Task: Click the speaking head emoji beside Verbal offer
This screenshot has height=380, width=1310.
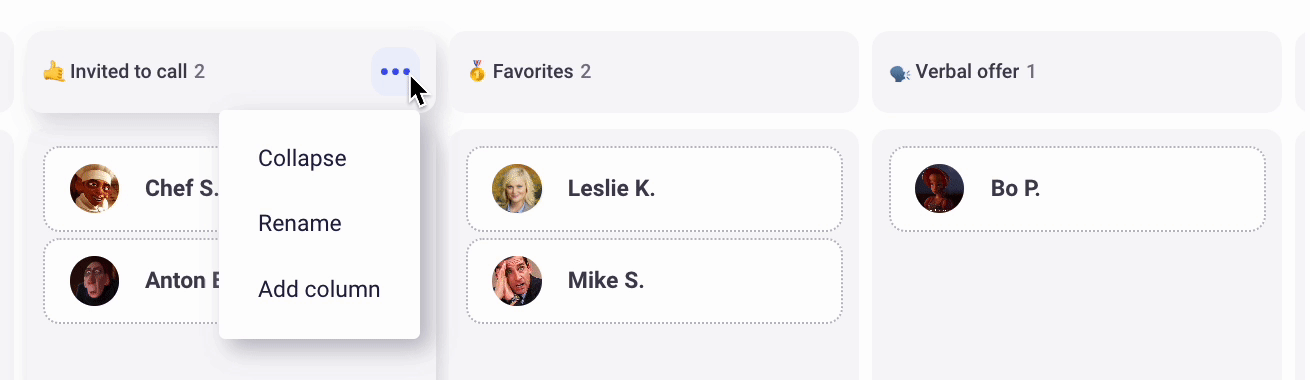Action: pyautogui.click(x=900, y=73)
